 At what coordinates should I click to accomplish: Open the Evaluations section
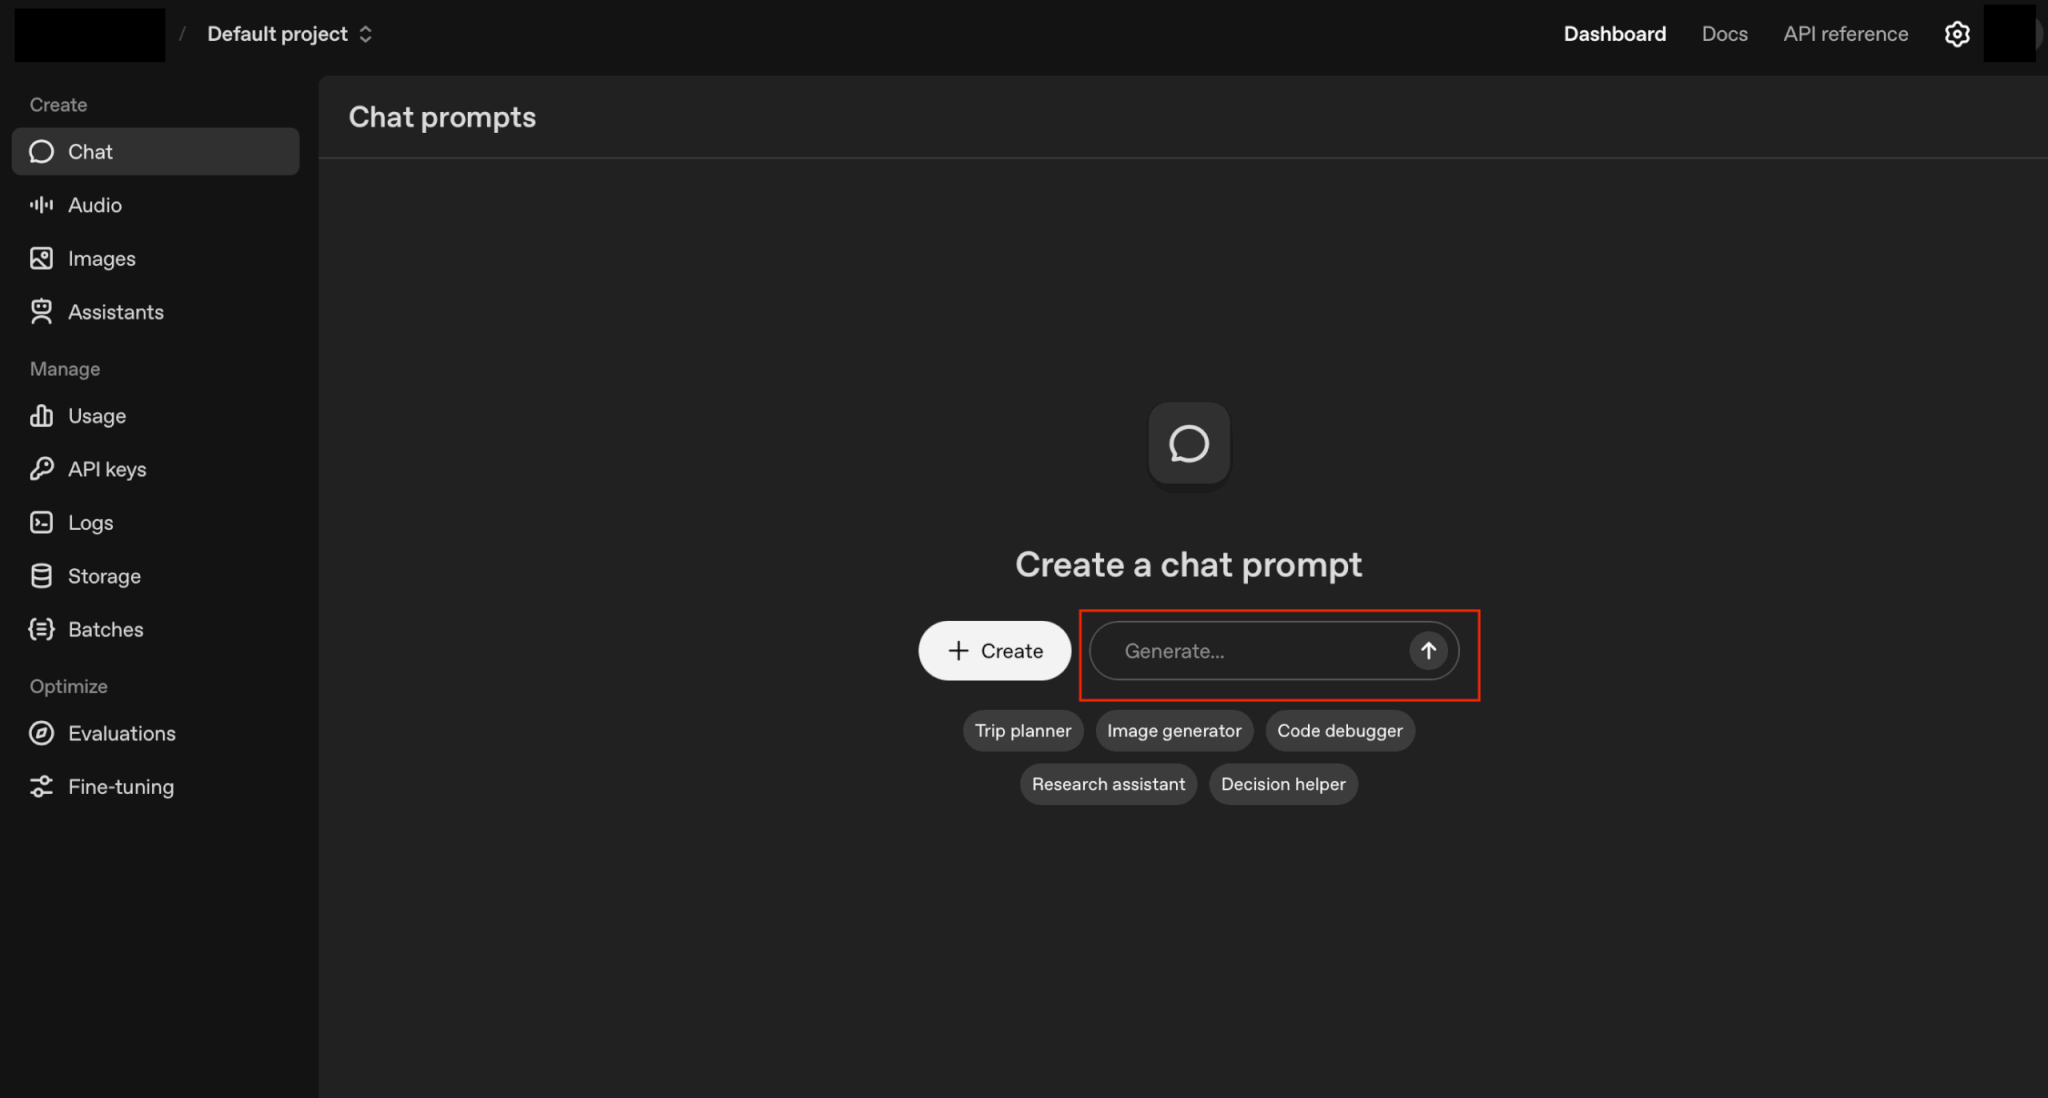click(121, 734)
